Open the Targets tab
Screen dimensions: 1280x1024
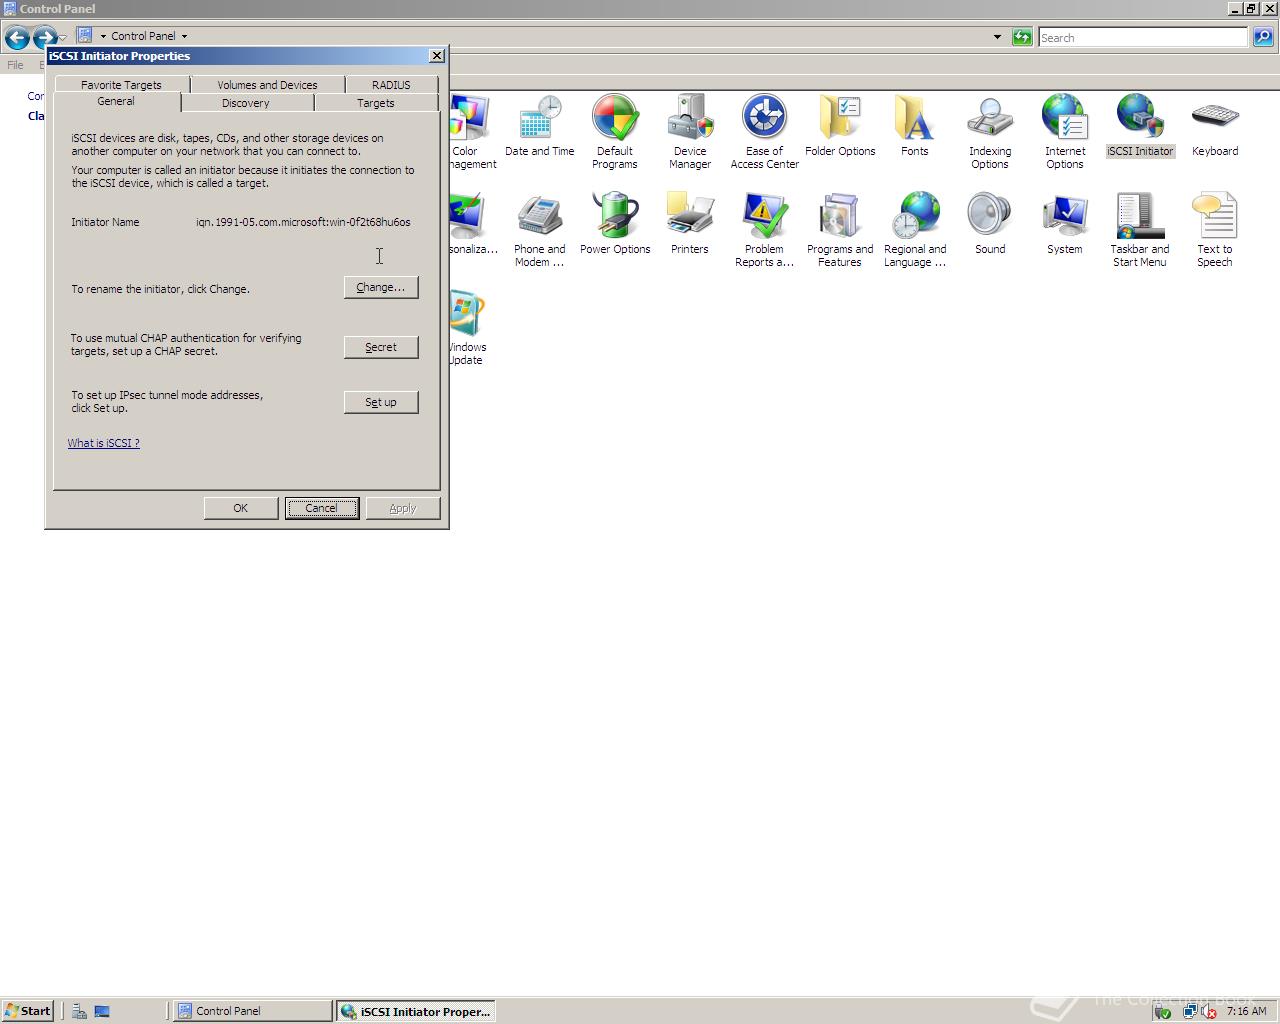click(376, 103)
